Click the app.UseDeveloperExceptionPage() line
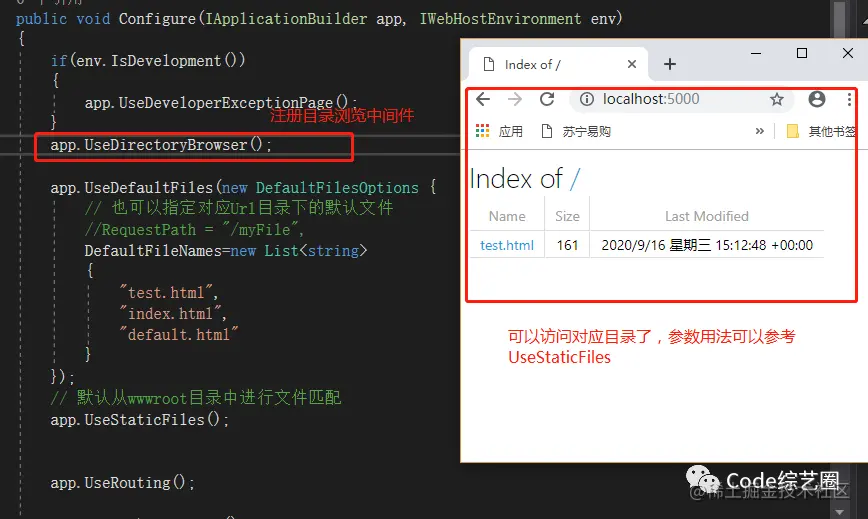The height and width of the screenshot is (519, 868). [220, 103]
